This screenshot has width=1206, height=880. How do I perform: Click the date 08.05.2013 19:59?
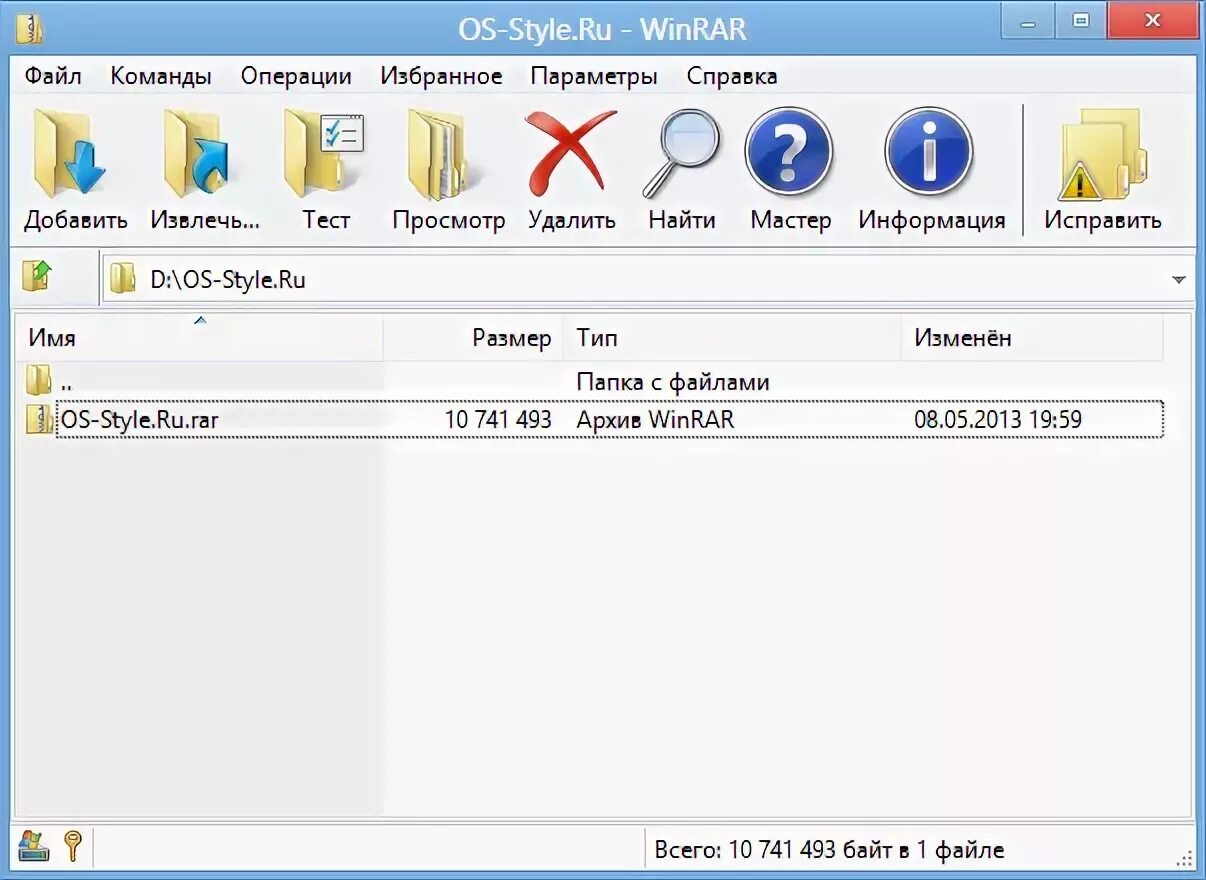tap(998, 420)
